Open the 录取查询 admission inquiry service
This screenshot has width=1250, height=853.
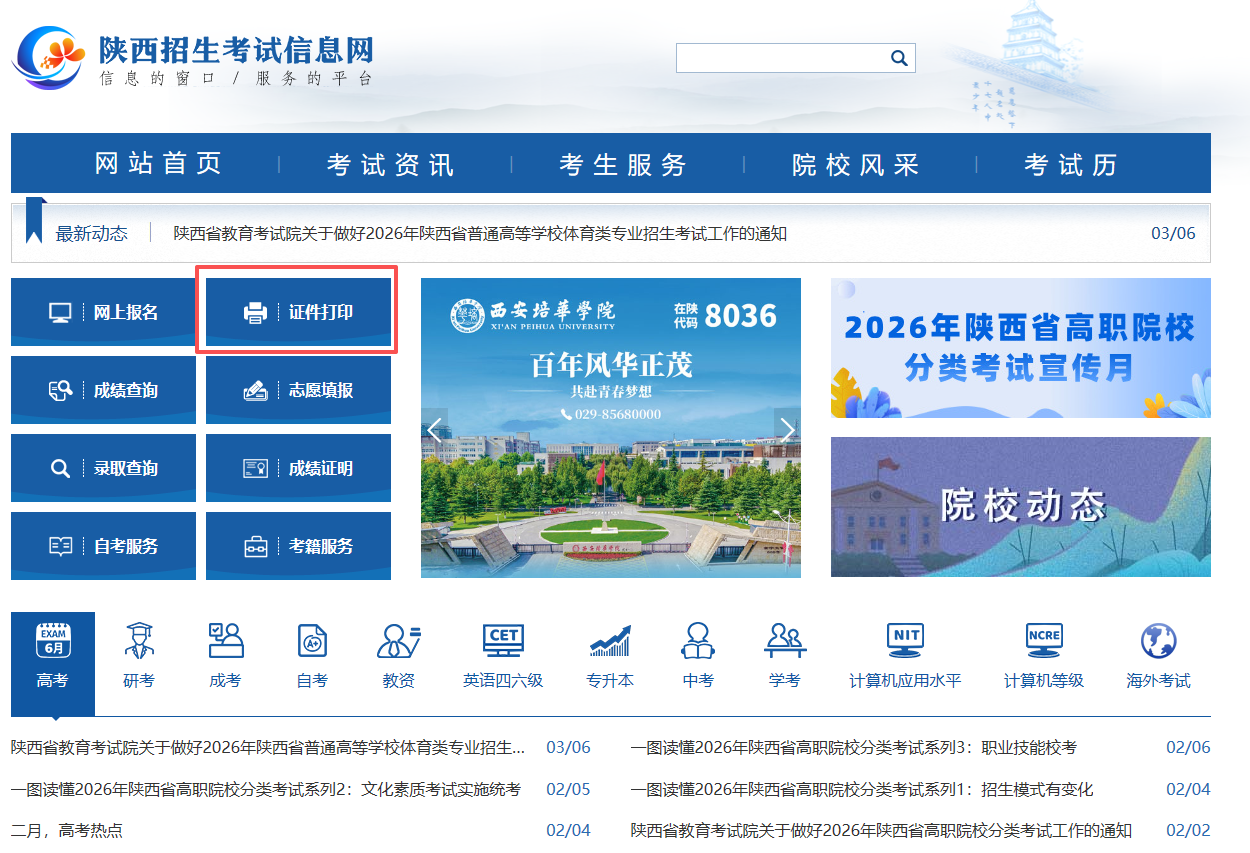pyautogui.click(x=103, y=467)
